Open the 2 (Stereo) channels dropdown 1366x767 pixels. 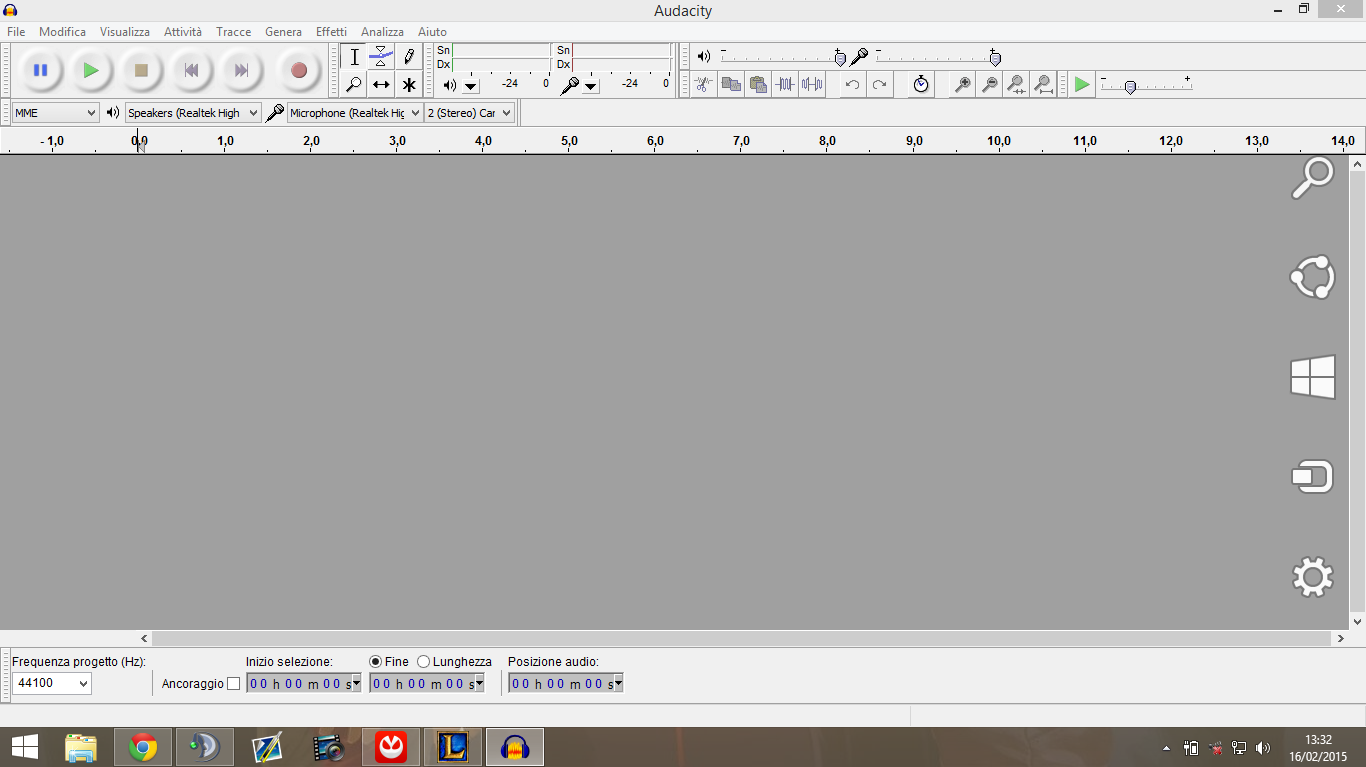pyautogui.click(x=470, y=113)
